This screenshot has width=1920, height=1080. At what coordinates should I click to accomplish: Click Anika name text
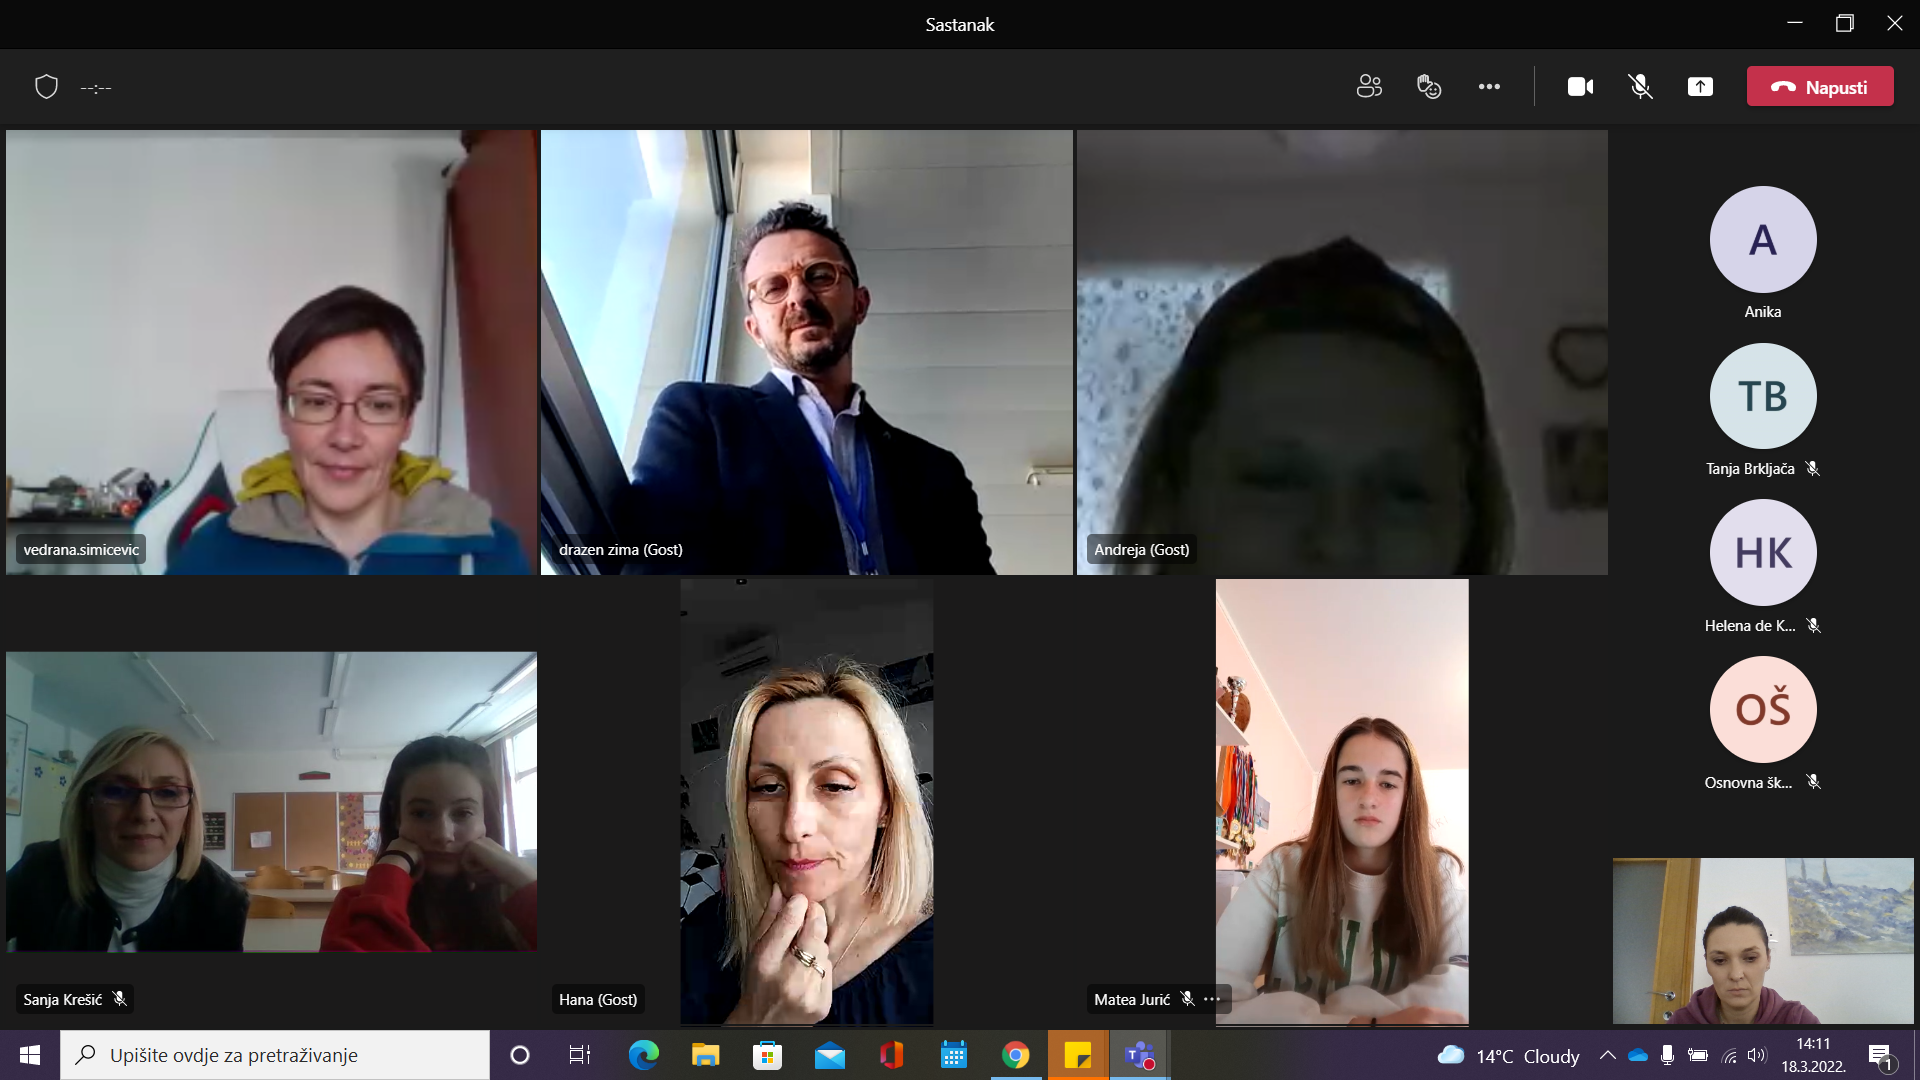coord(1763,312)
